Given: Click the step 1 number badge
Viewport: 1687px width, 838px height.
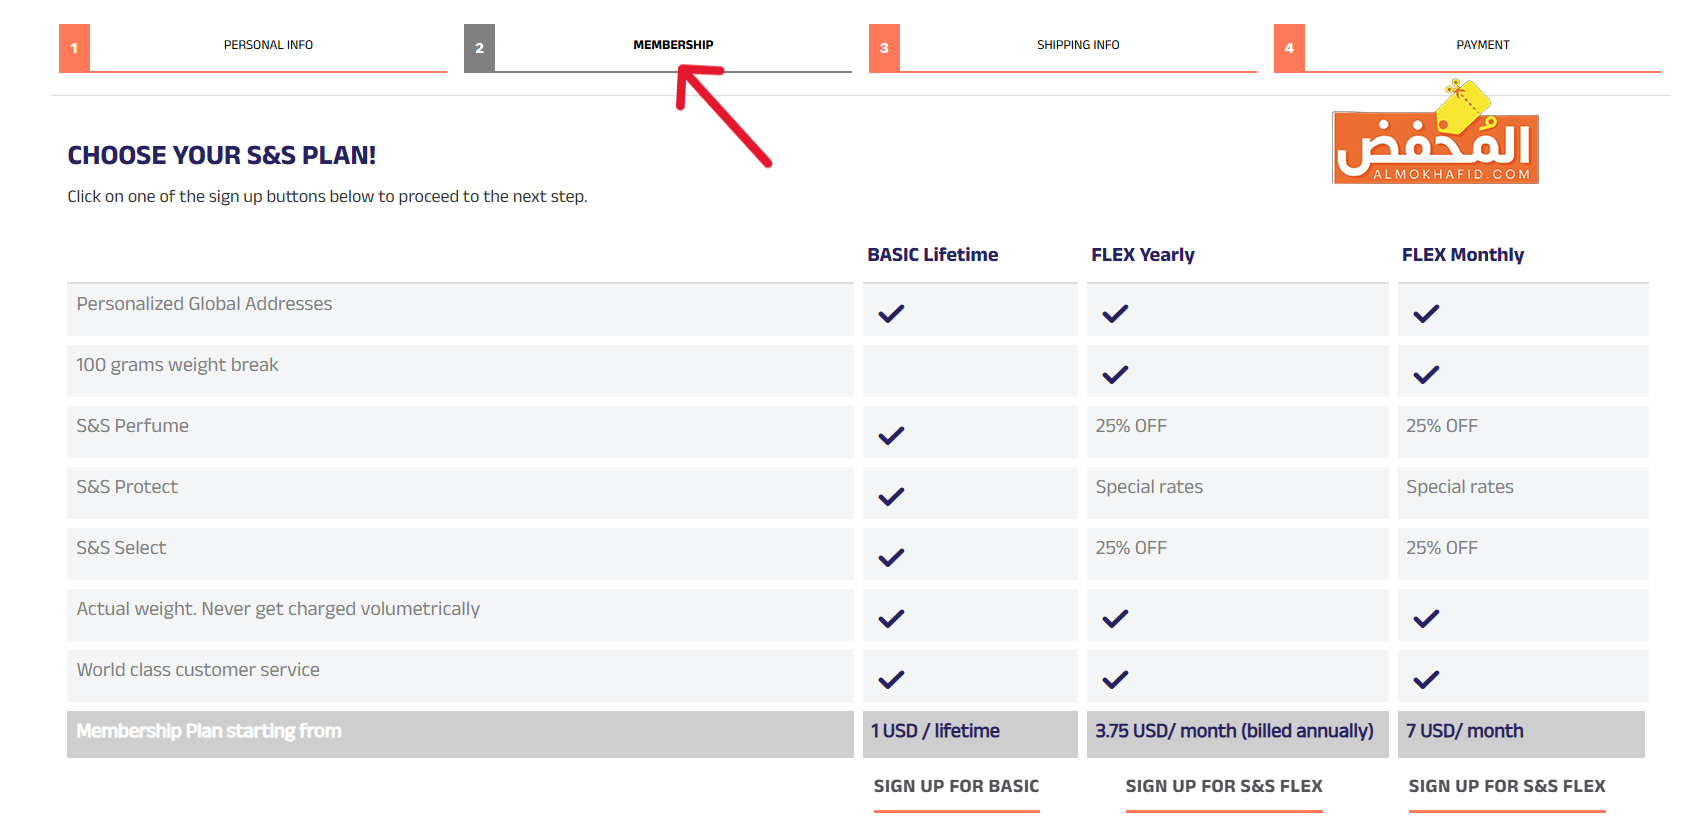Looking at the screenshot, I should 74,48.
